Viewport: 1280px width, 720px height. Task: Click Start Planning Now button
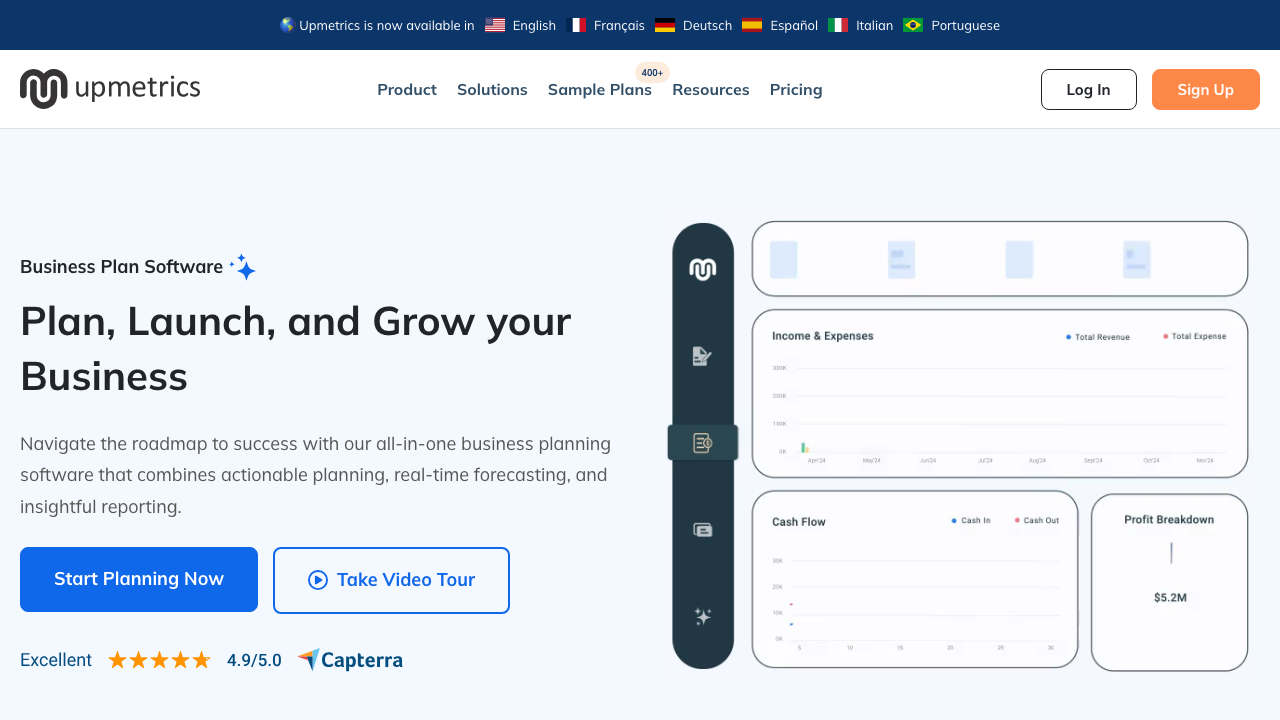coord(139,579)
